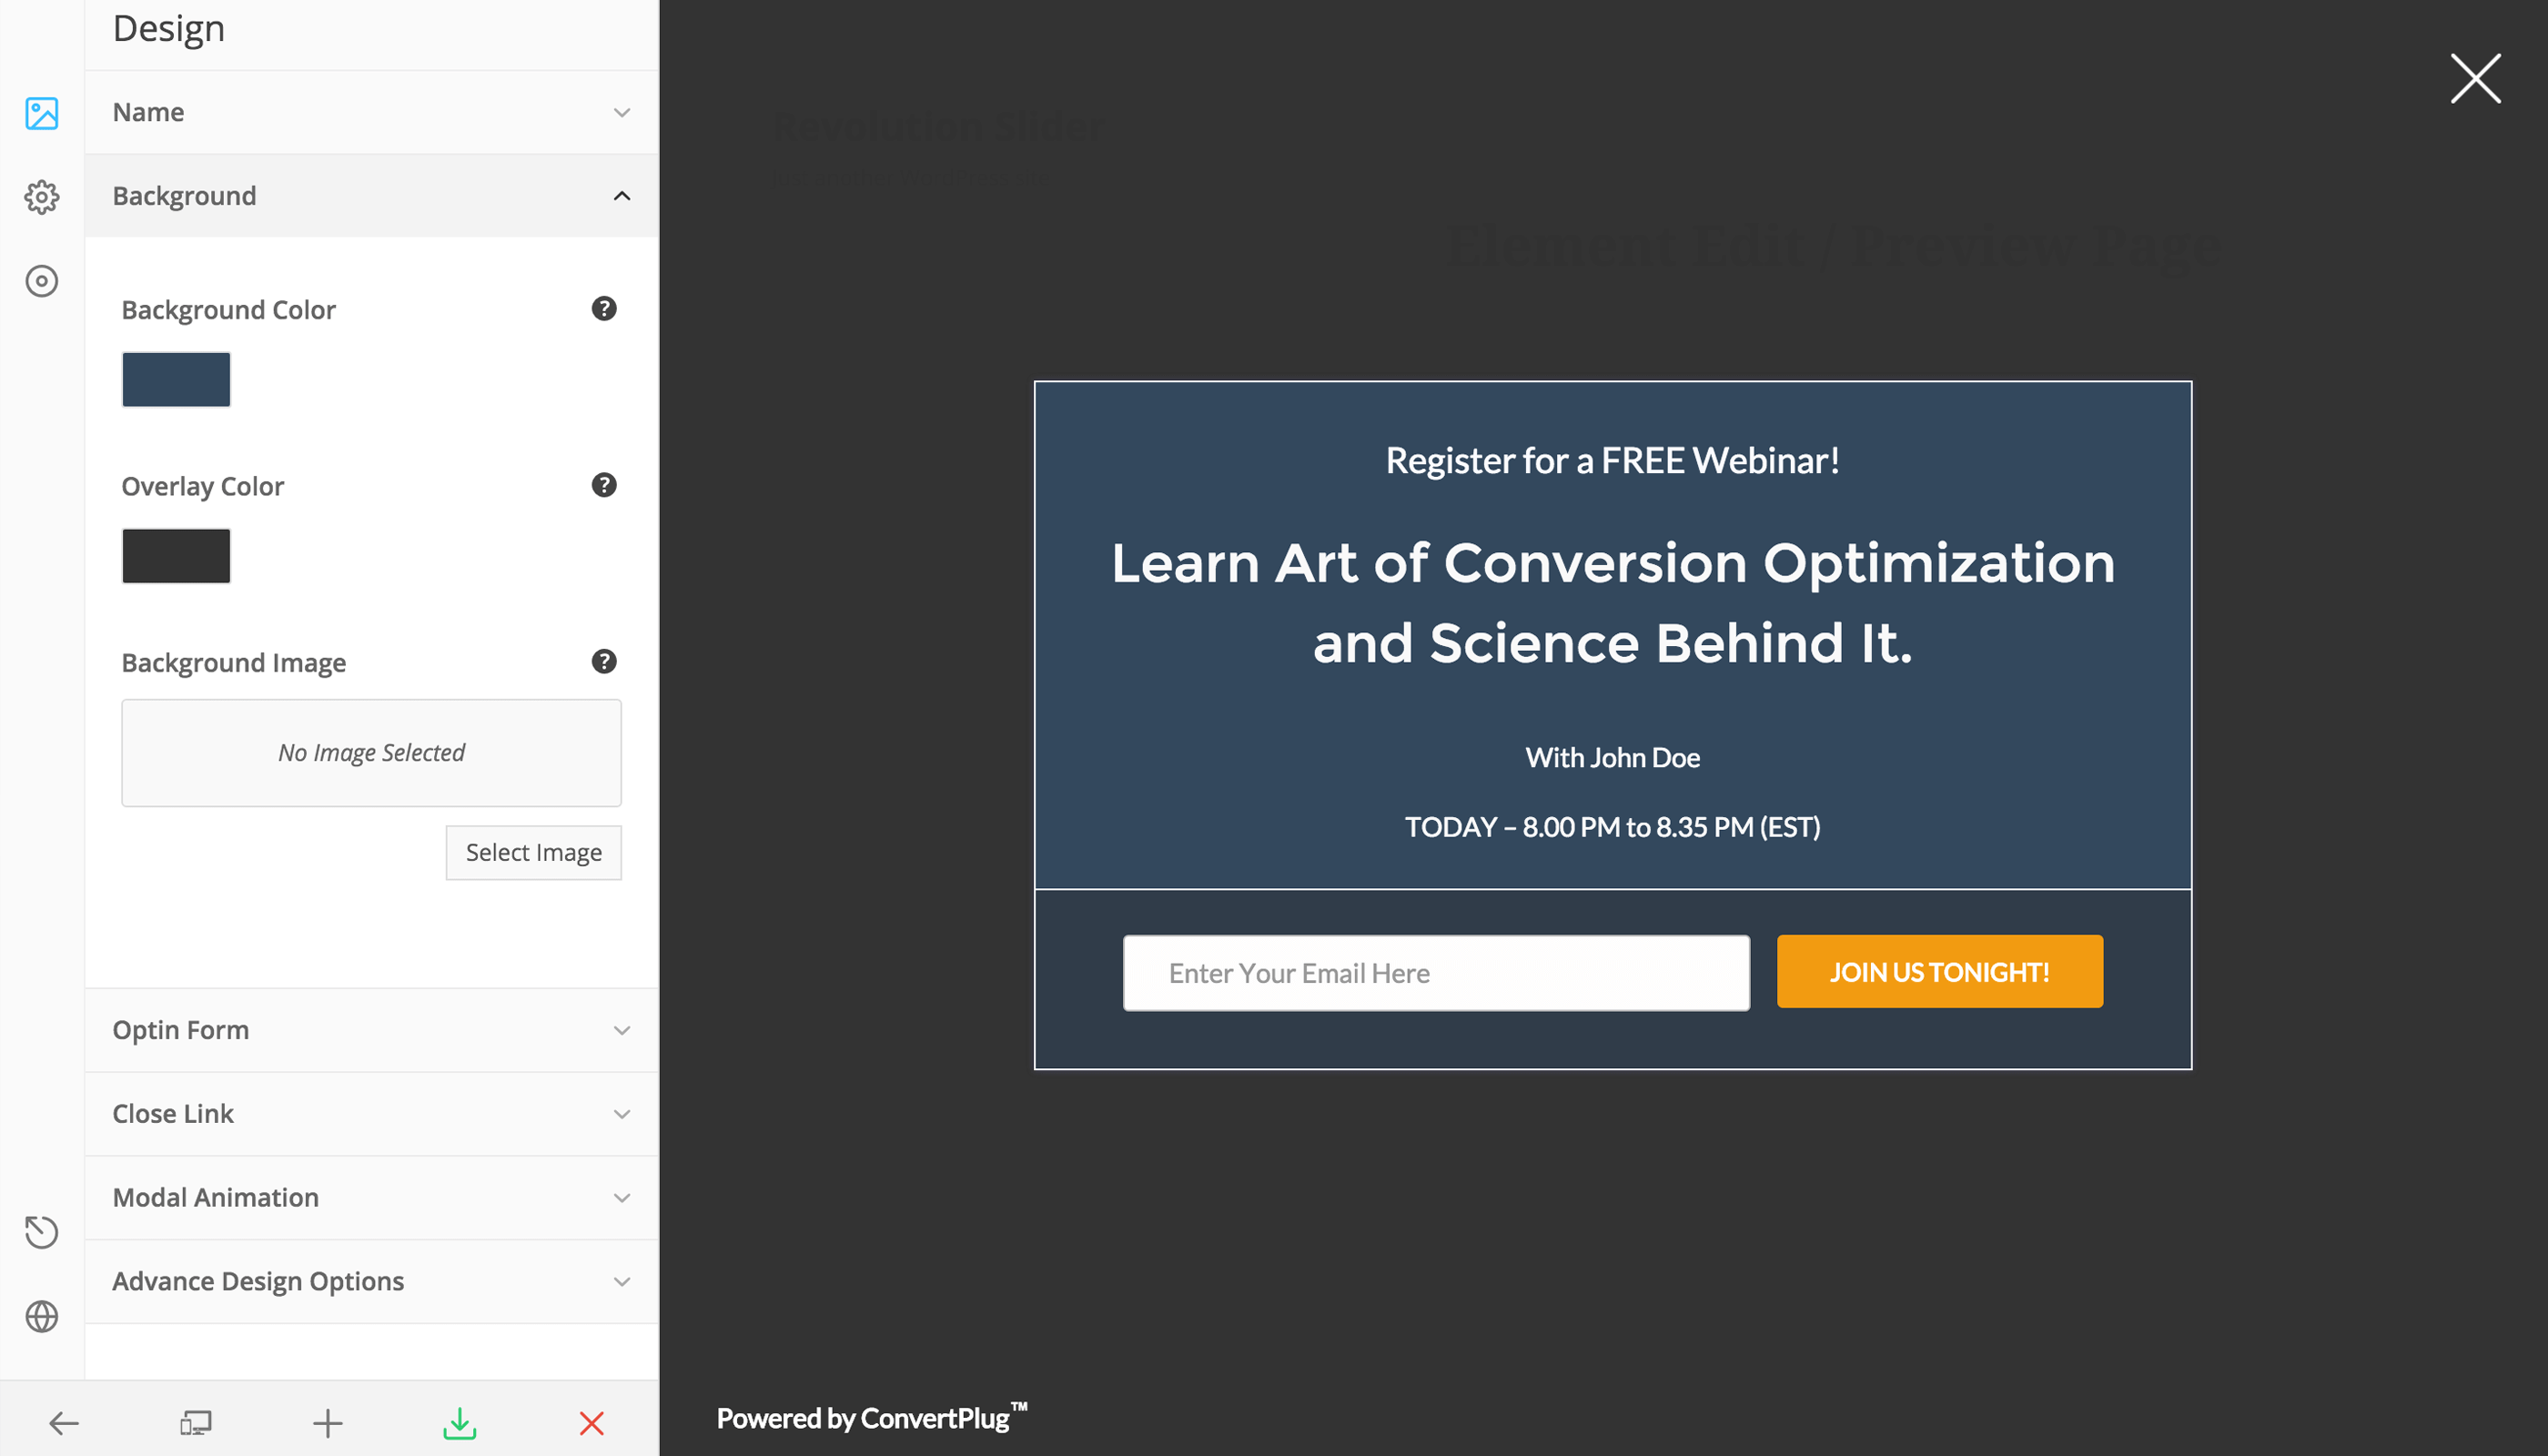Click the JOIN US TONIGHT button

[1939, 971]
